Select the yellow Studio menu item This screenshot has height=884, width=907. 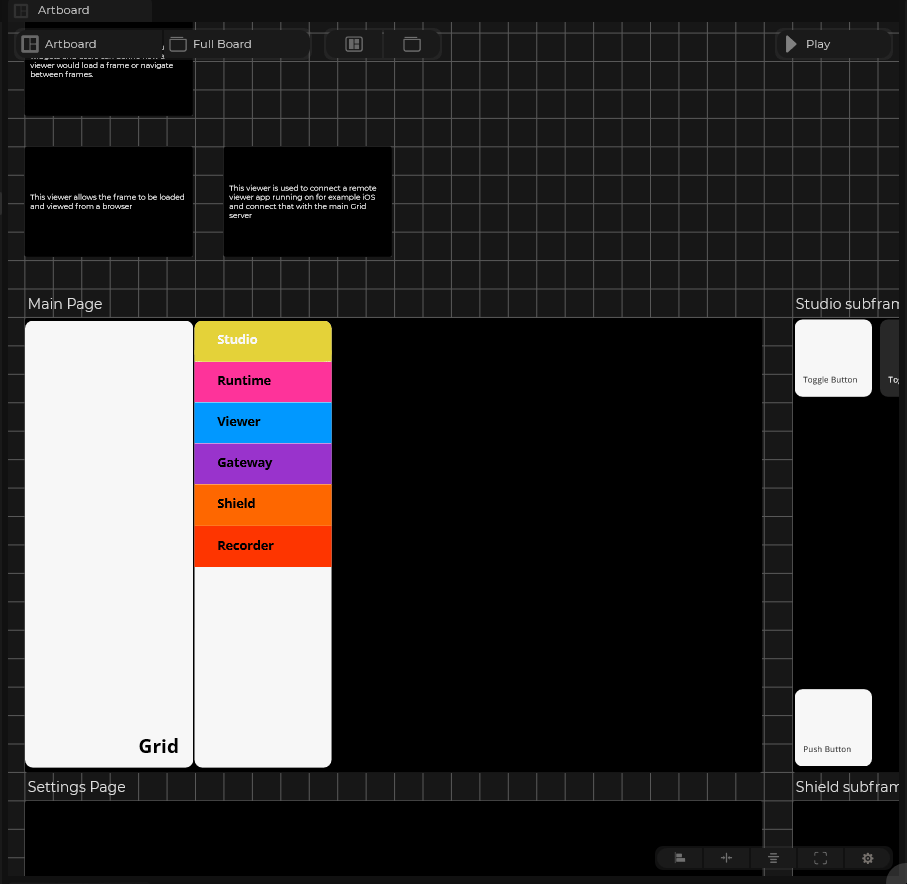pyautogui.click(x=263, y=340)
